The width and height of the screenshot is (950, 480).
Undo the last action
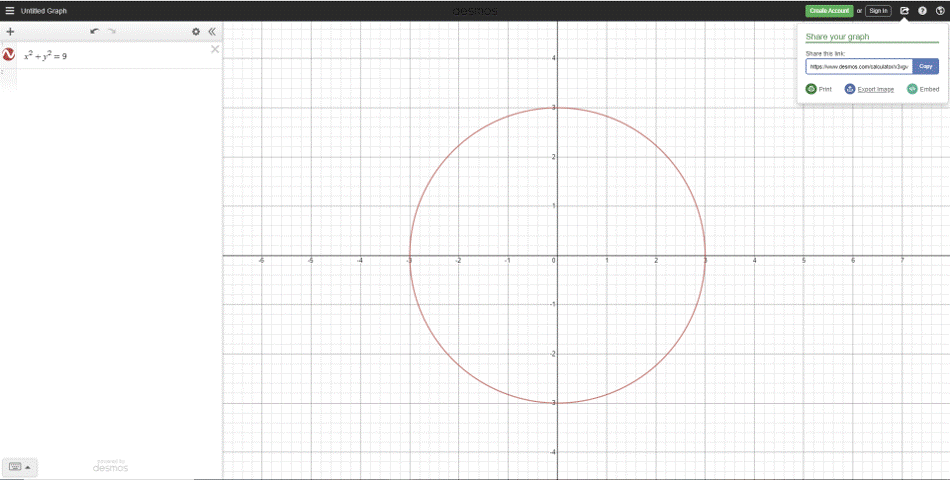(x=94, y=32)
